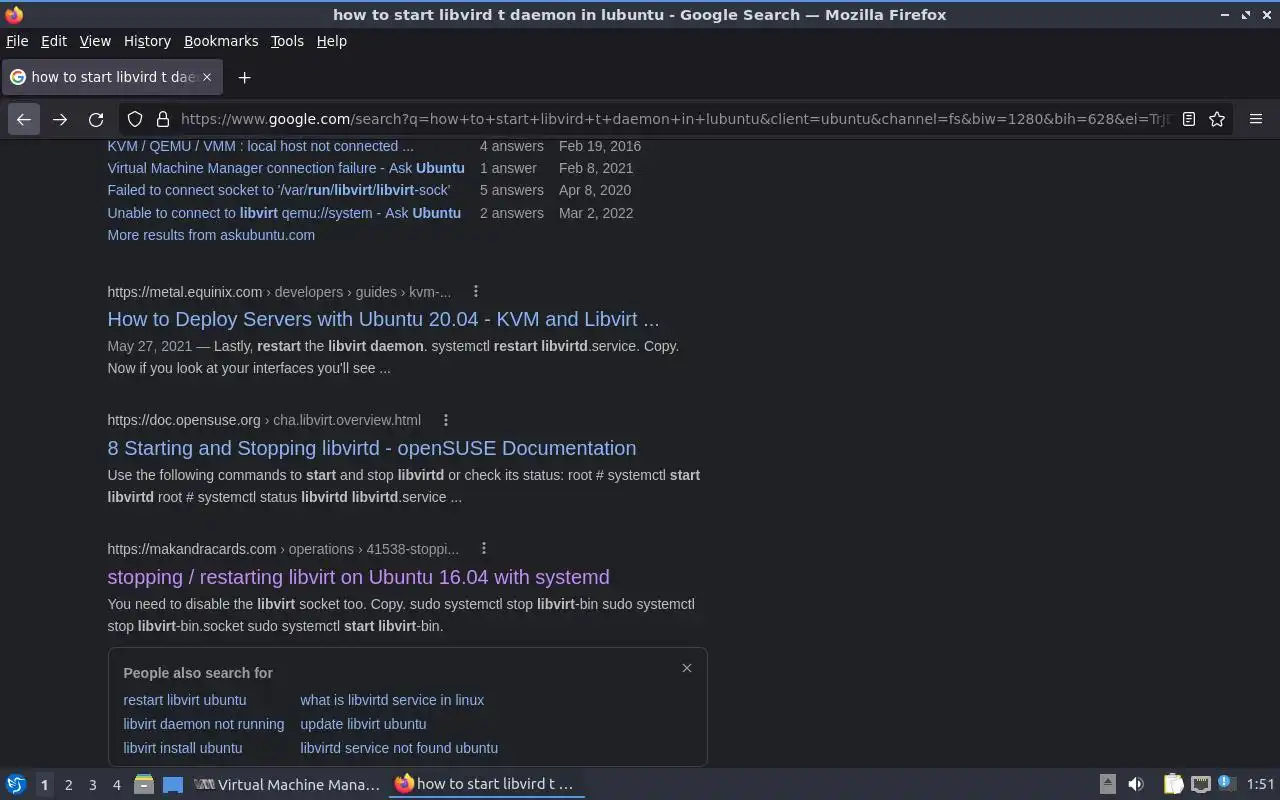Open the Lubuntu application menu
The height and width of the screenshot is (800, 1280).
pyautogui.click(x=15, y=785)
